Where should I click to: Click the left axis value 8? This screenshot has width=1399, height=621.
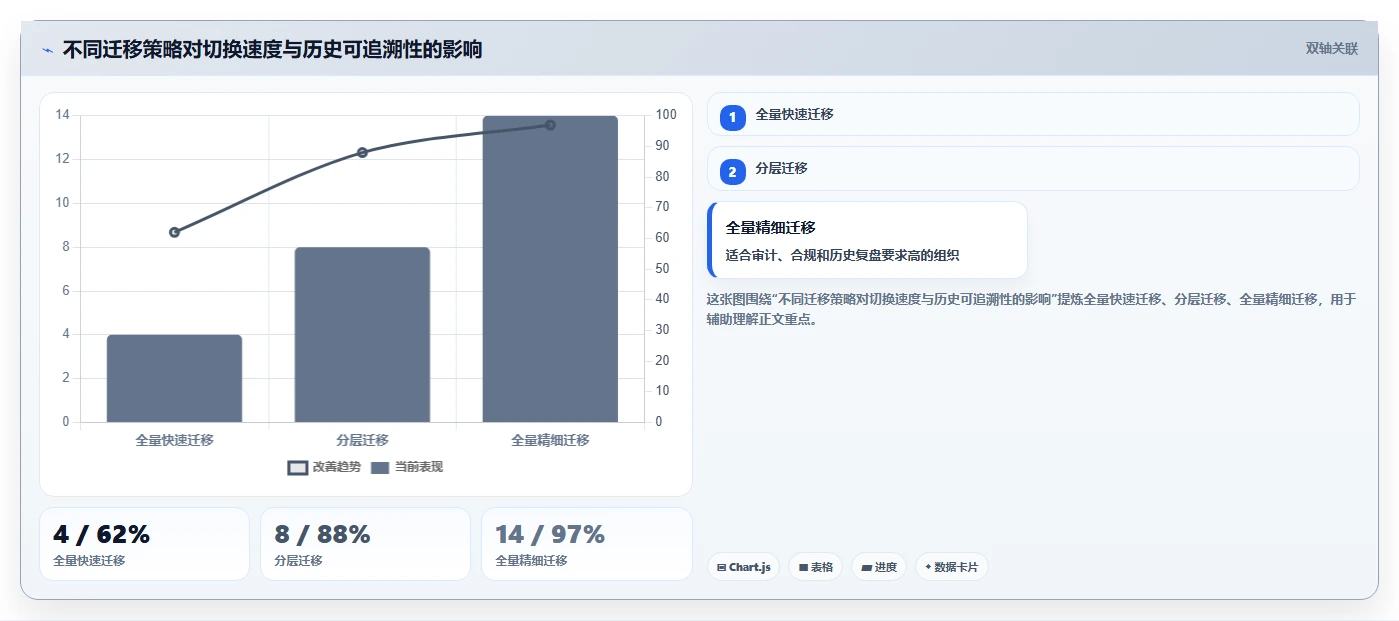click(65, 247)
